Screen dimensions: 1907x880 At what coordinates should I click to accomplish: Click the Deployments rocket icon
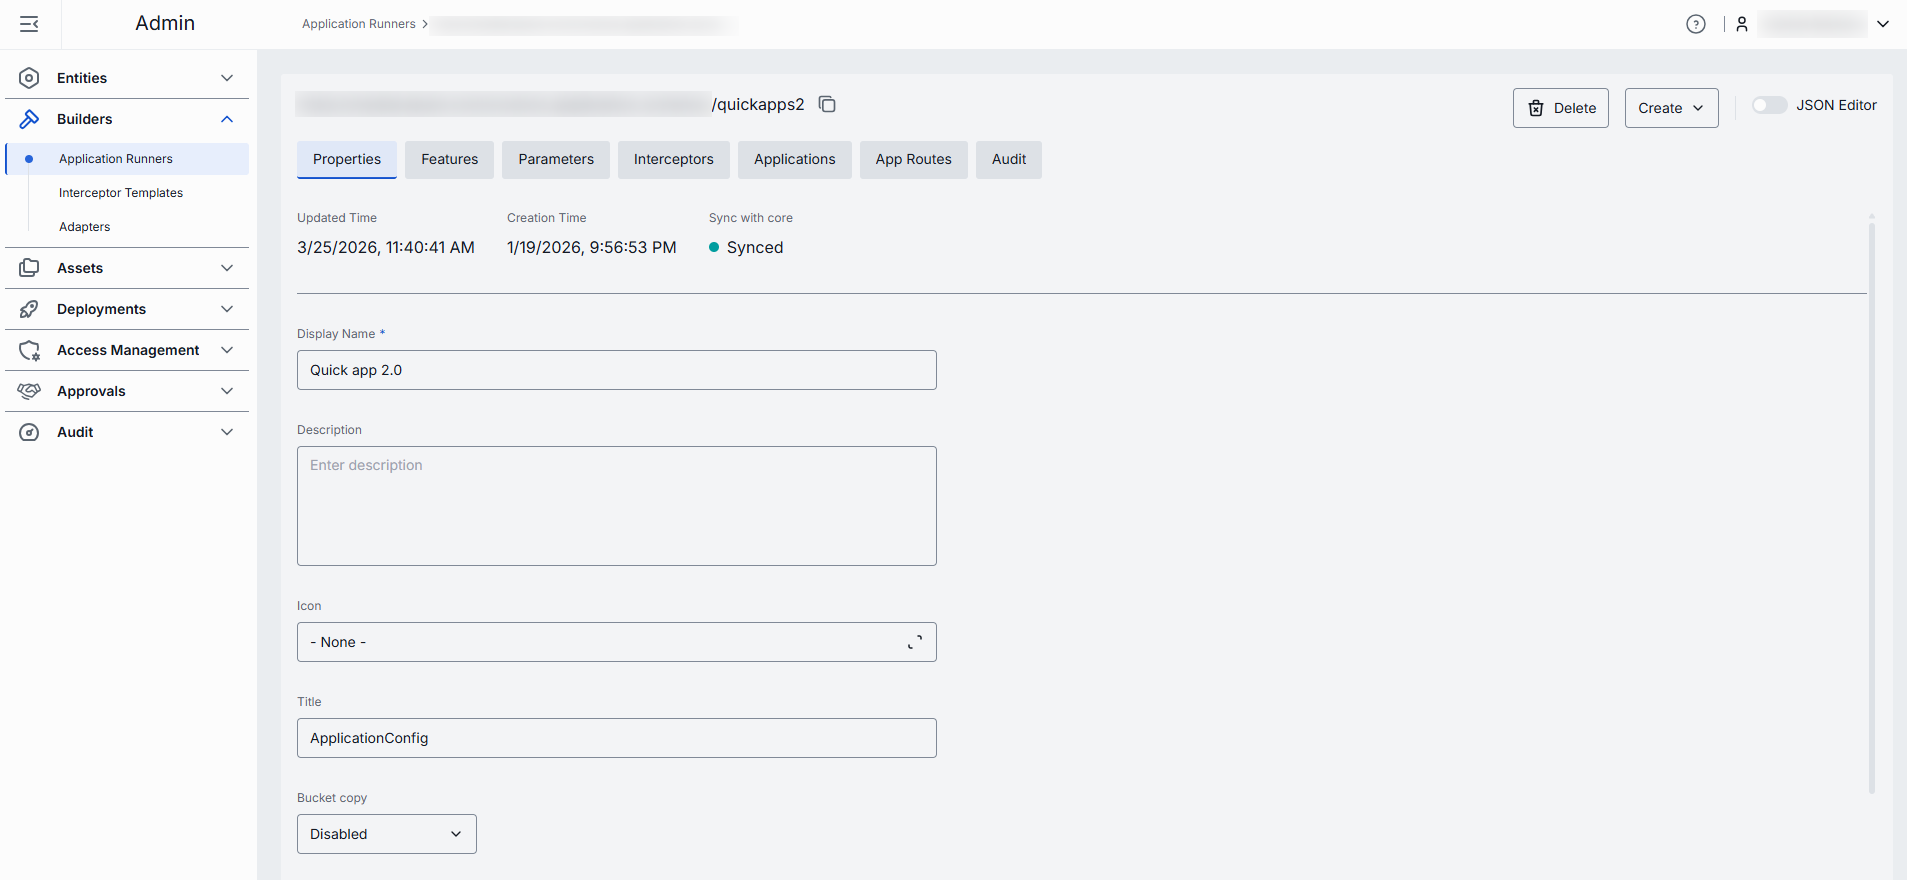[29, 309]
